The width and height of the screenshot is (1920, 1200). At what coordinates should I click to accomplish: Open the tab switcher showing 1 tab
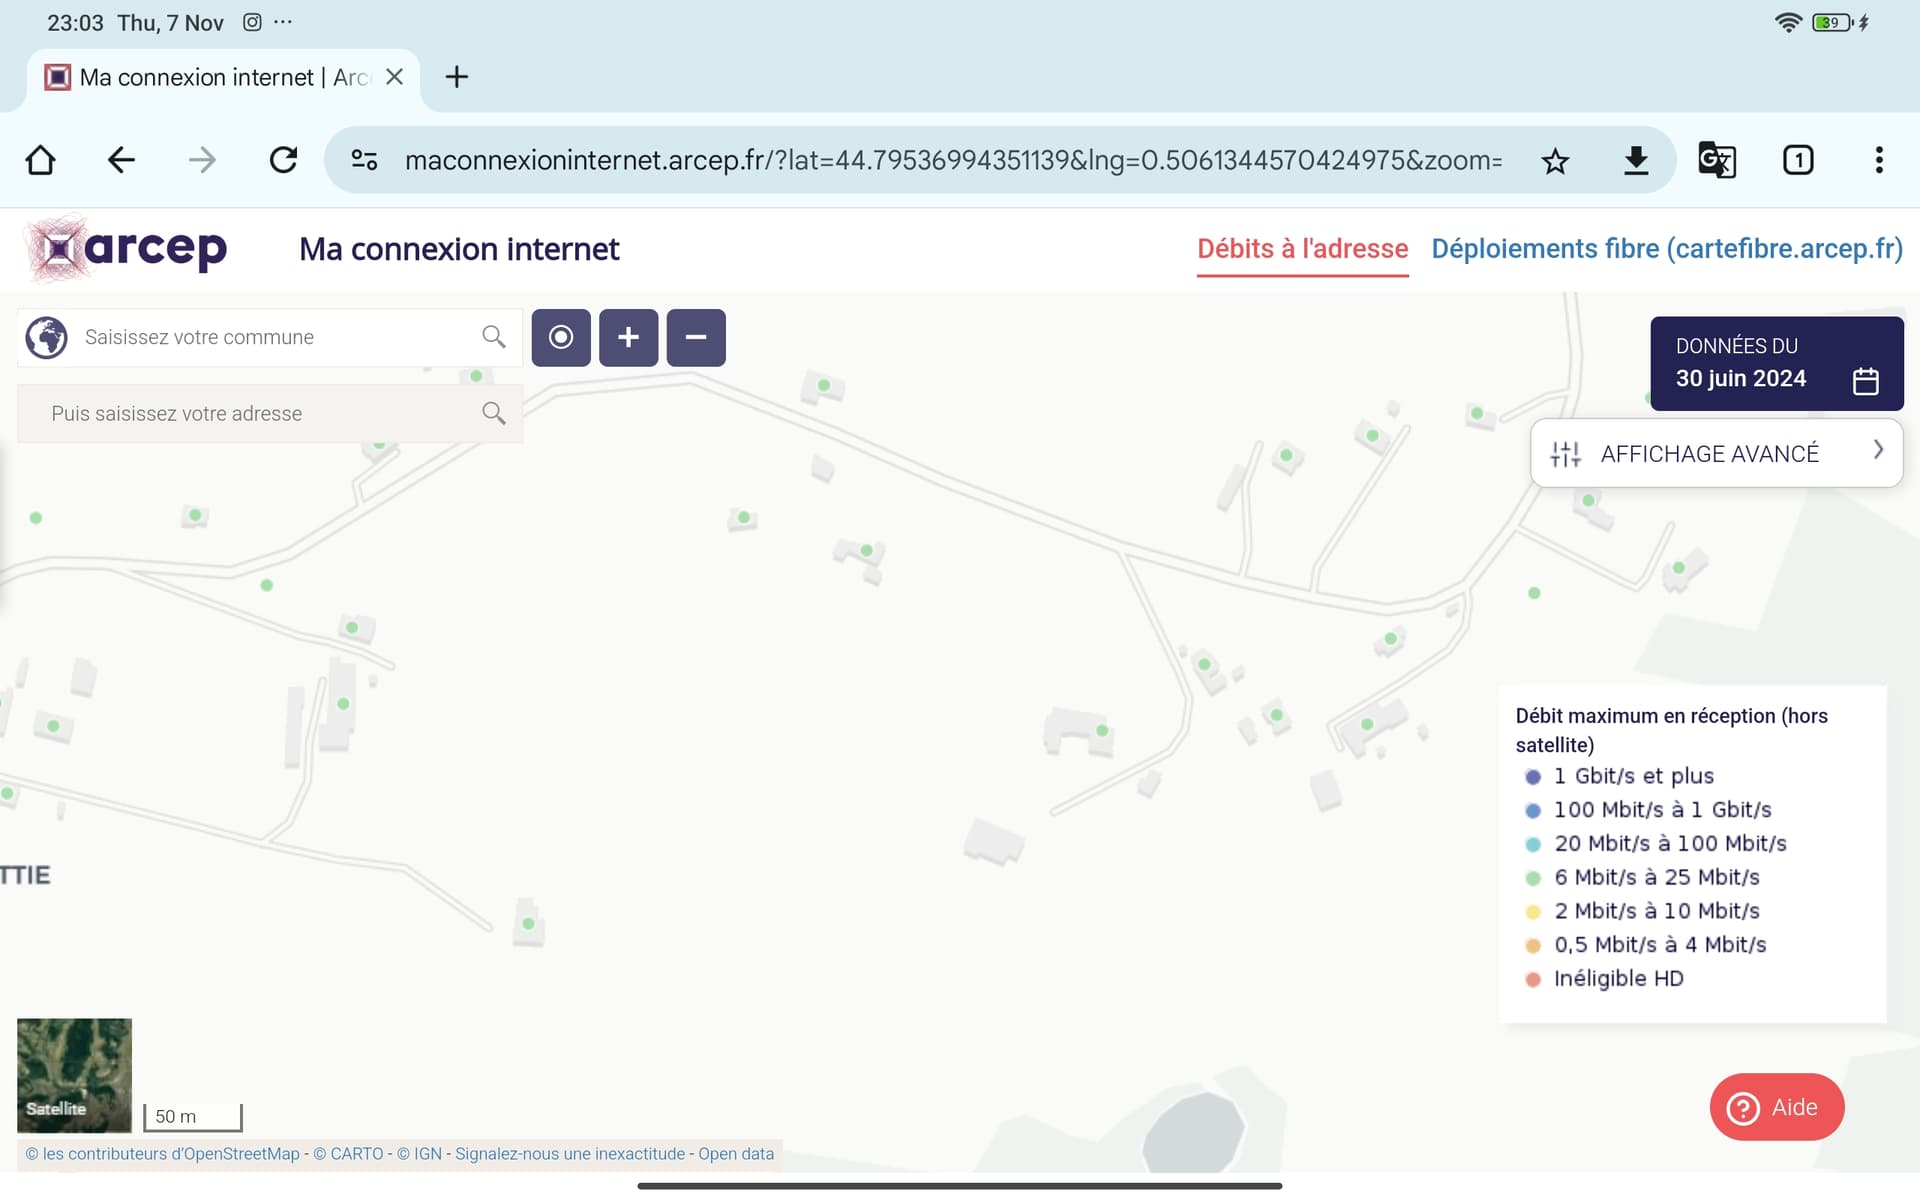click(x=1797, y=160)
